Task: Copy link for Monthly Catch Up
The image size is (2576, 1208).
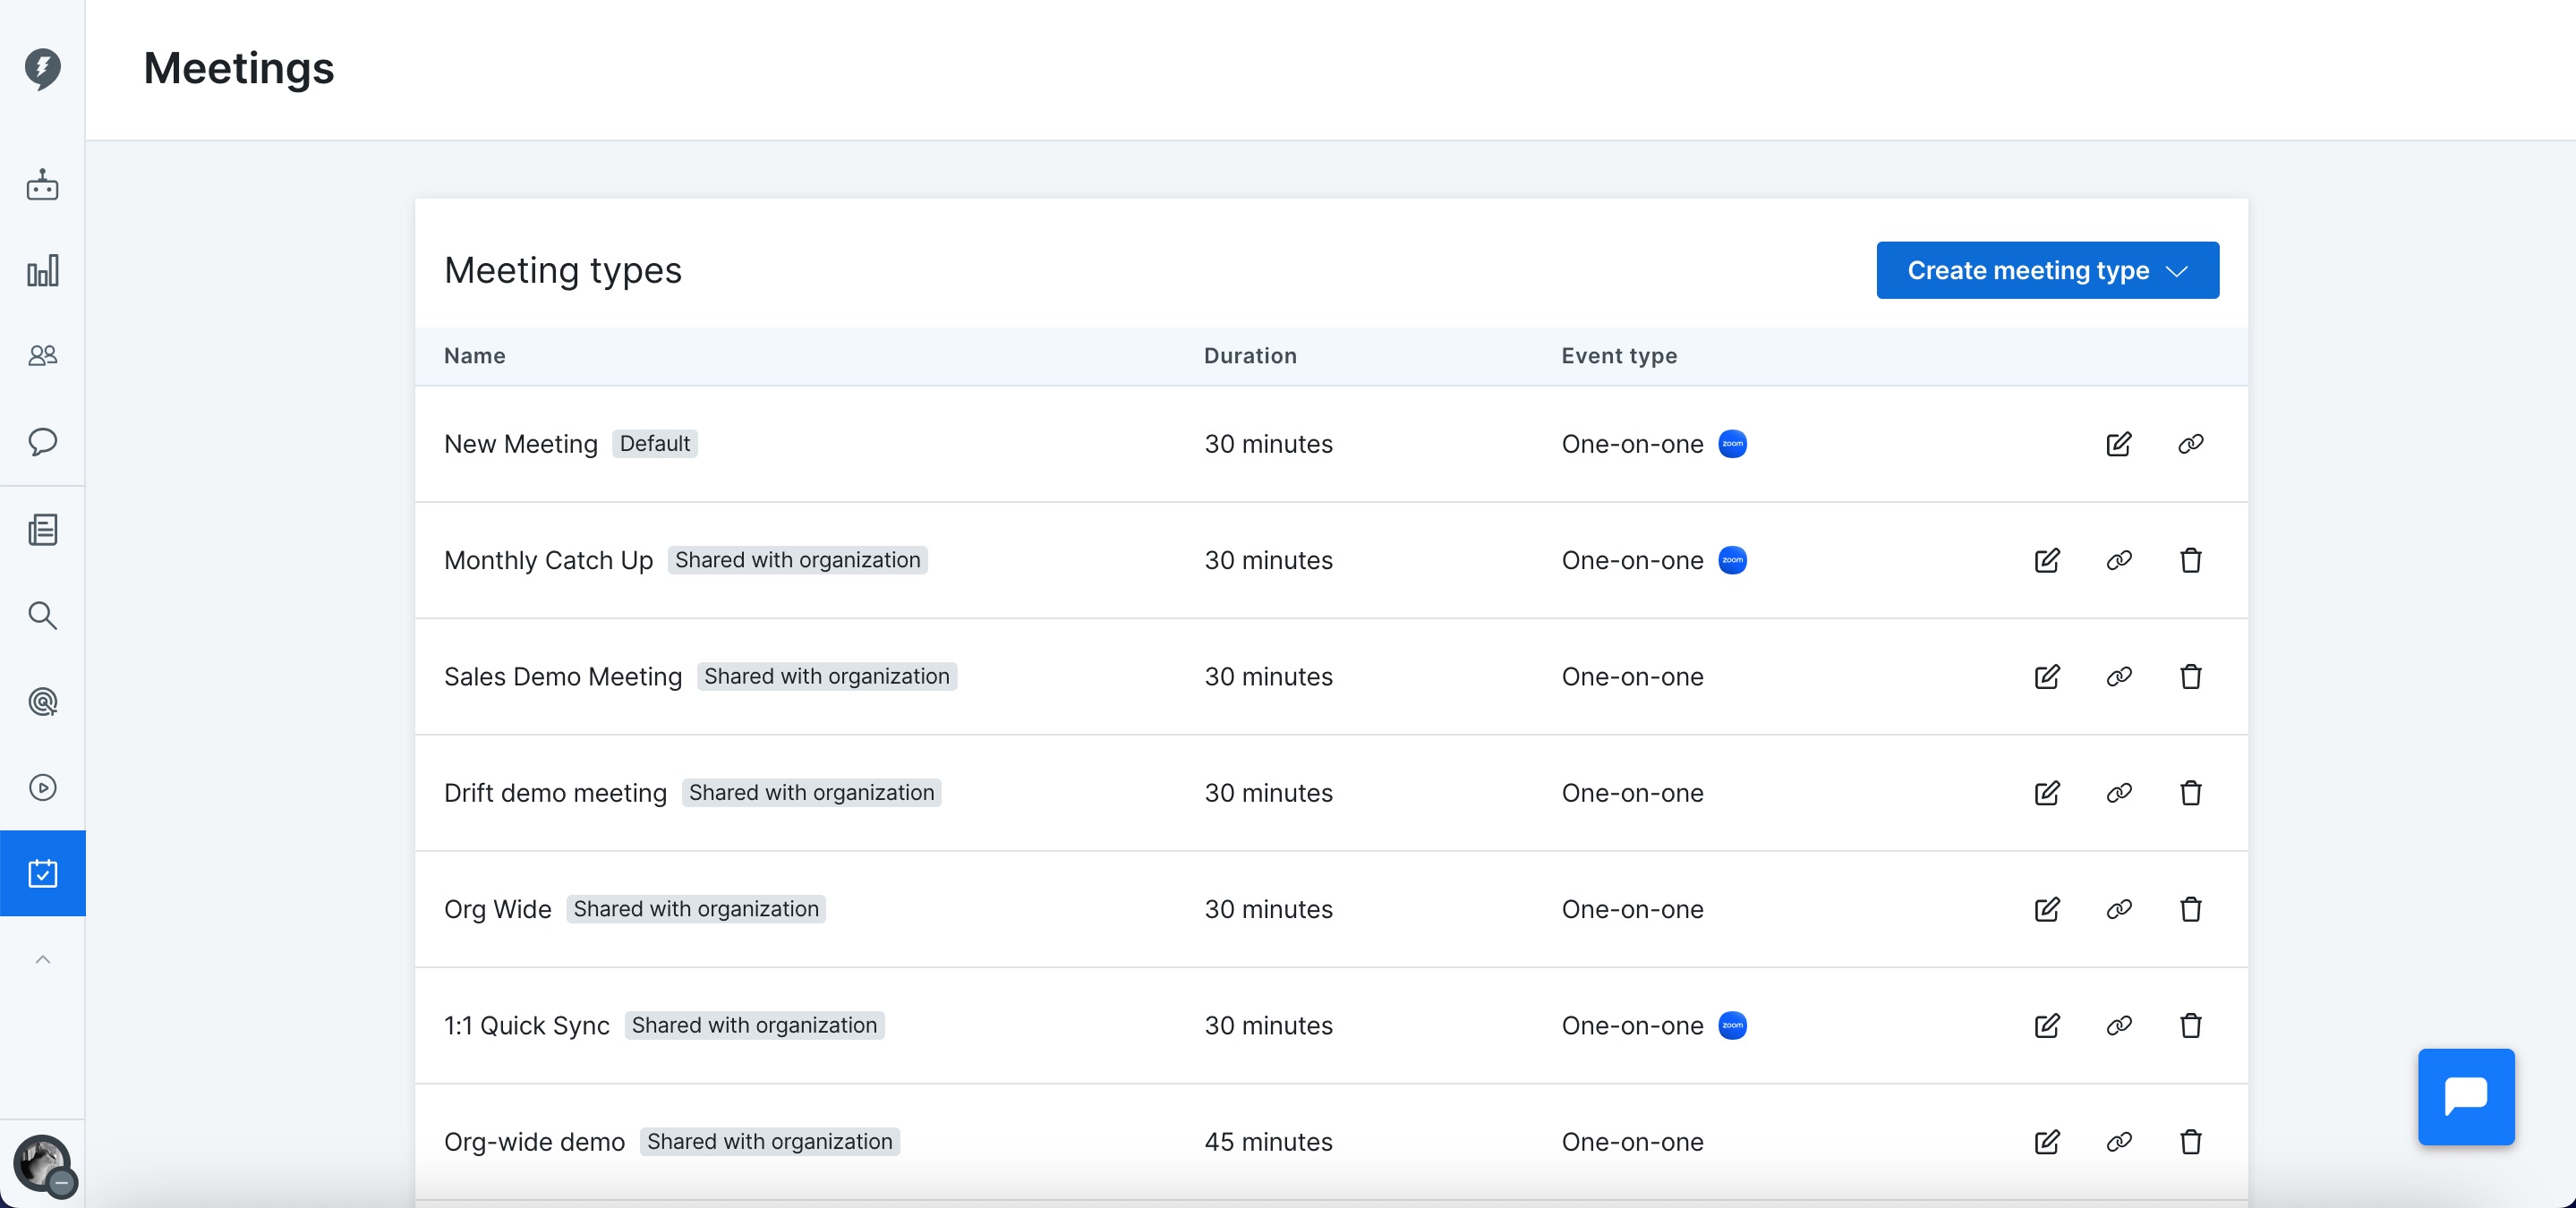Action: (2118, 560)
